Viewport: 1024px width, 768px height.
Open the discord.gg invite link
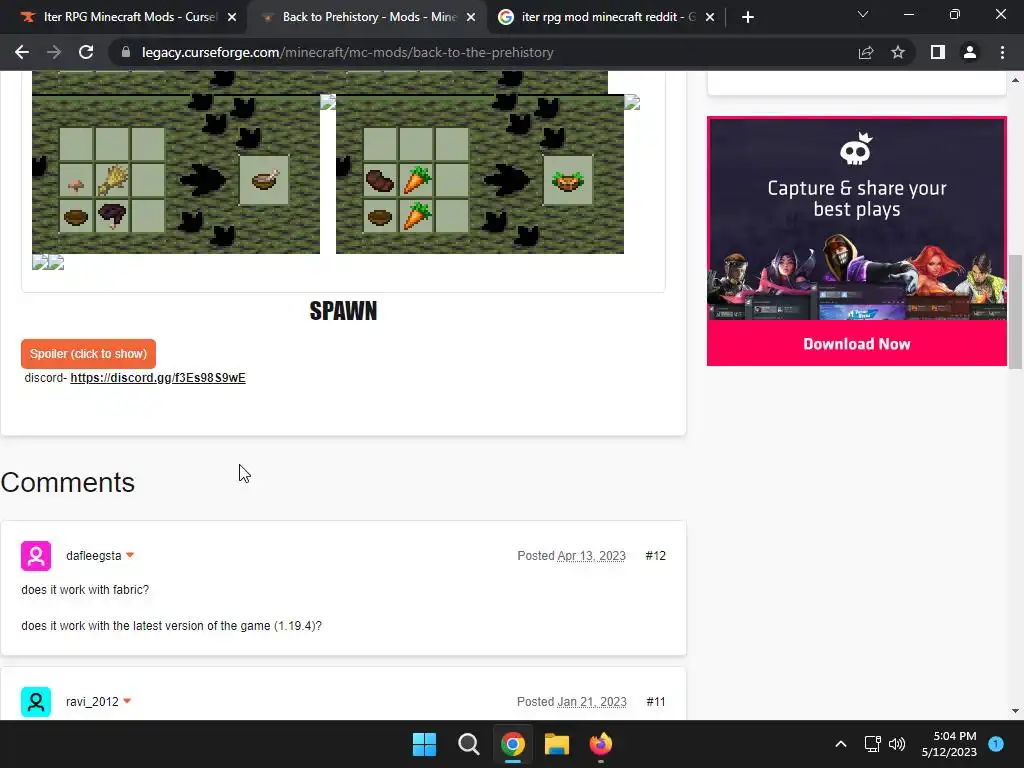(158, 378)
